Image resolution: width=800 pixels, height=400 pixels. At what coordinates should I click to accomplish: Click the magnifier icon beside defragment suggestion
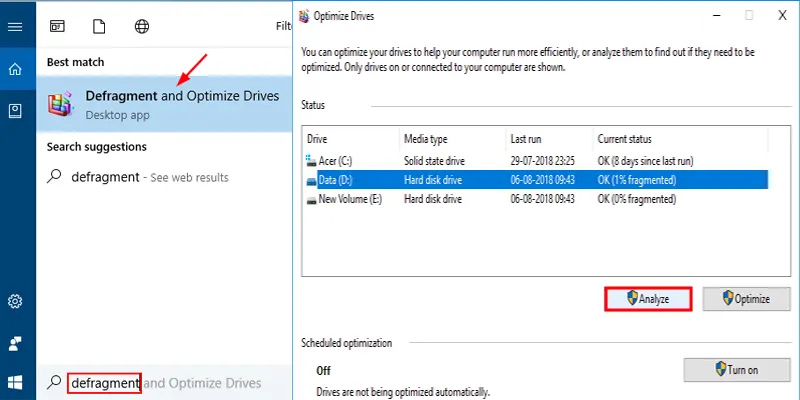[x=54, y=177]
